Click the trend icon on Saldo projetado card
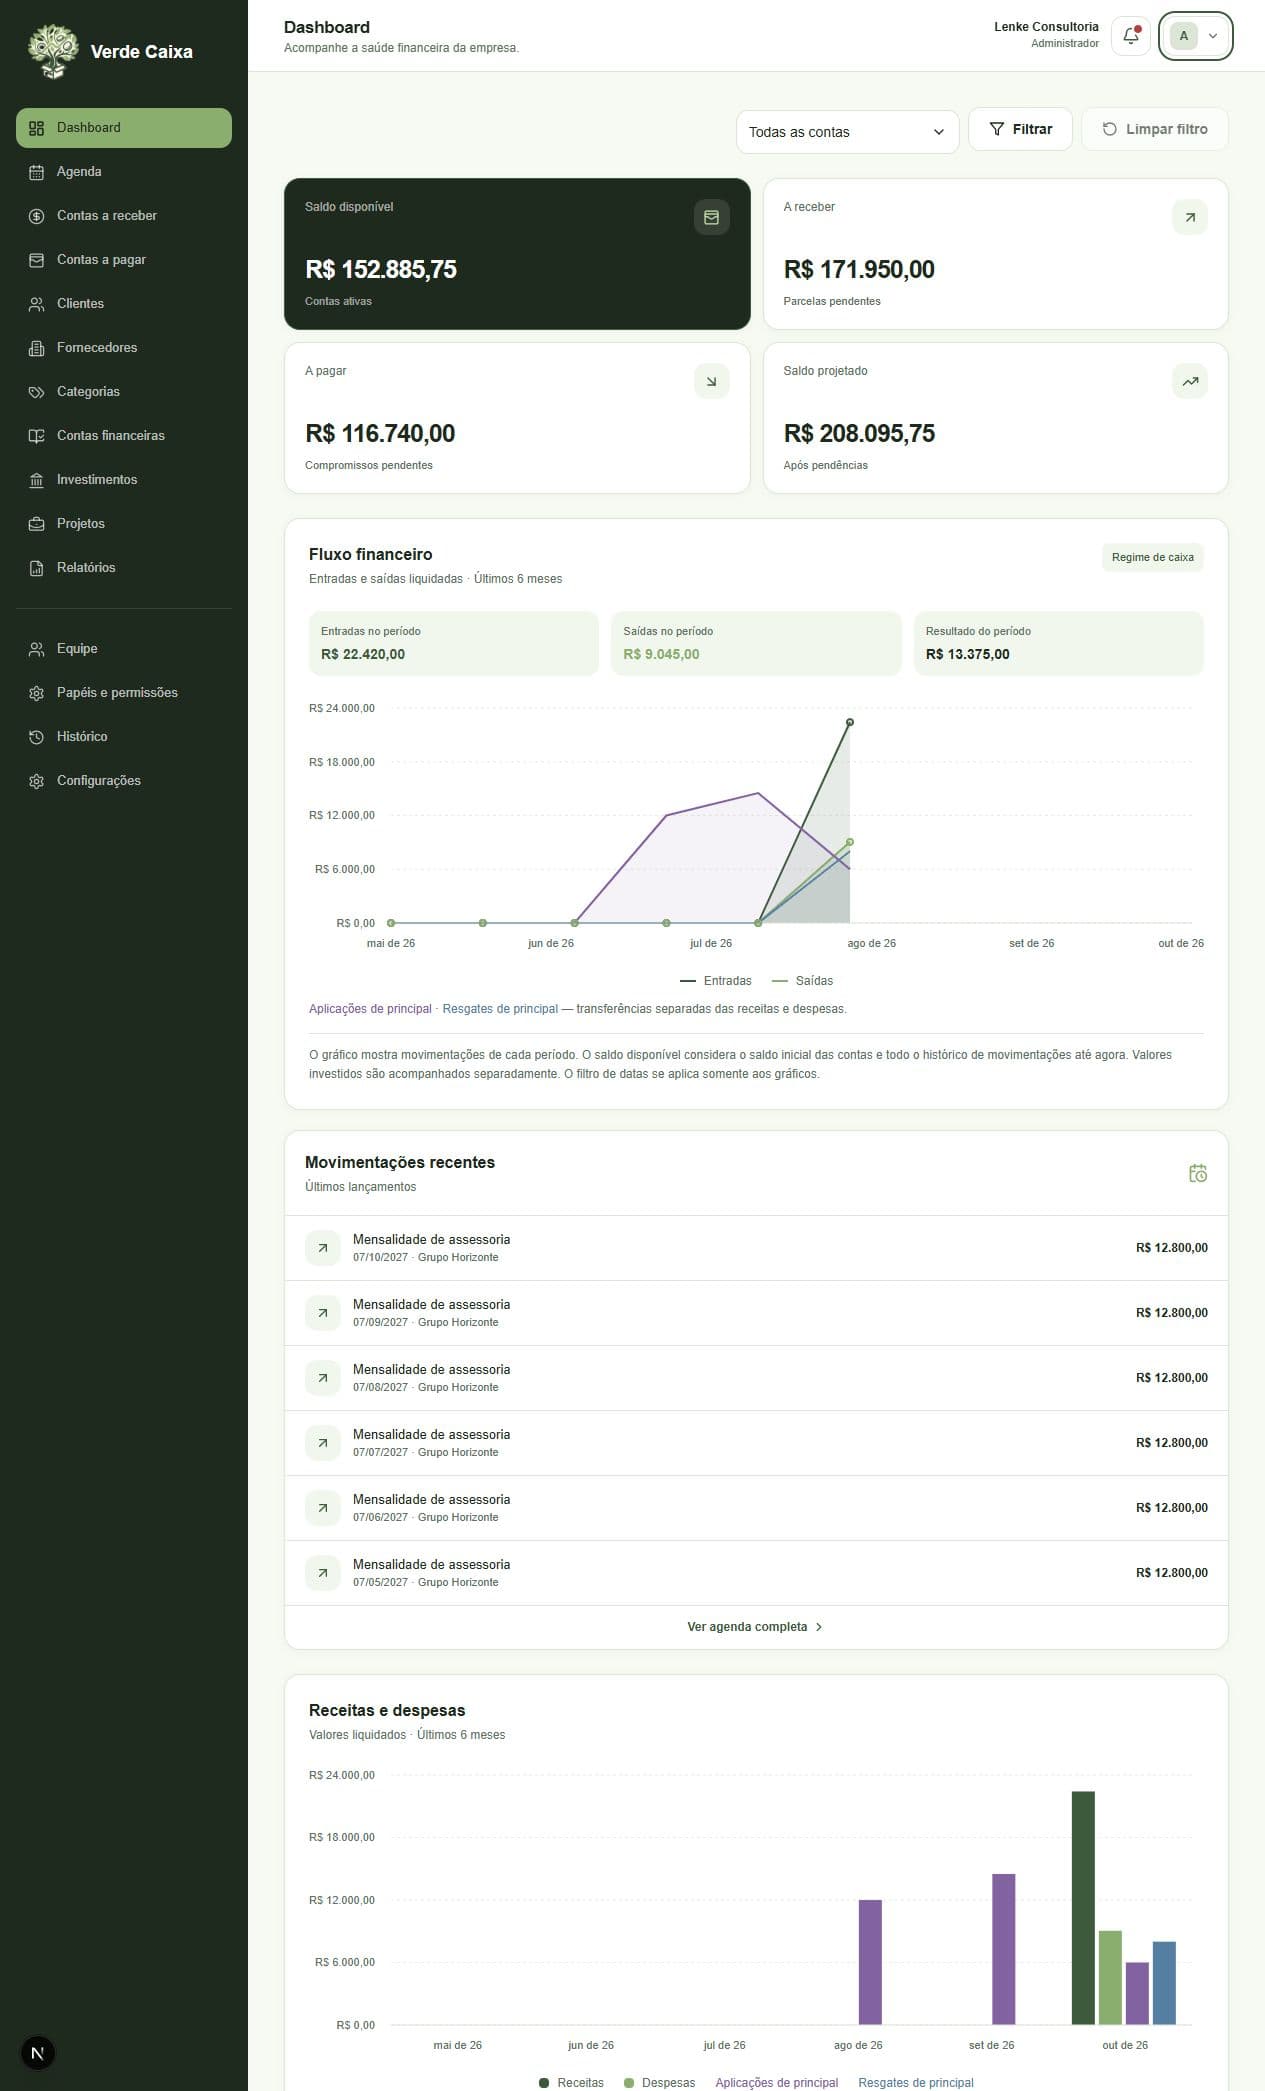The image size is (1265, 2091). (1189, 381)
